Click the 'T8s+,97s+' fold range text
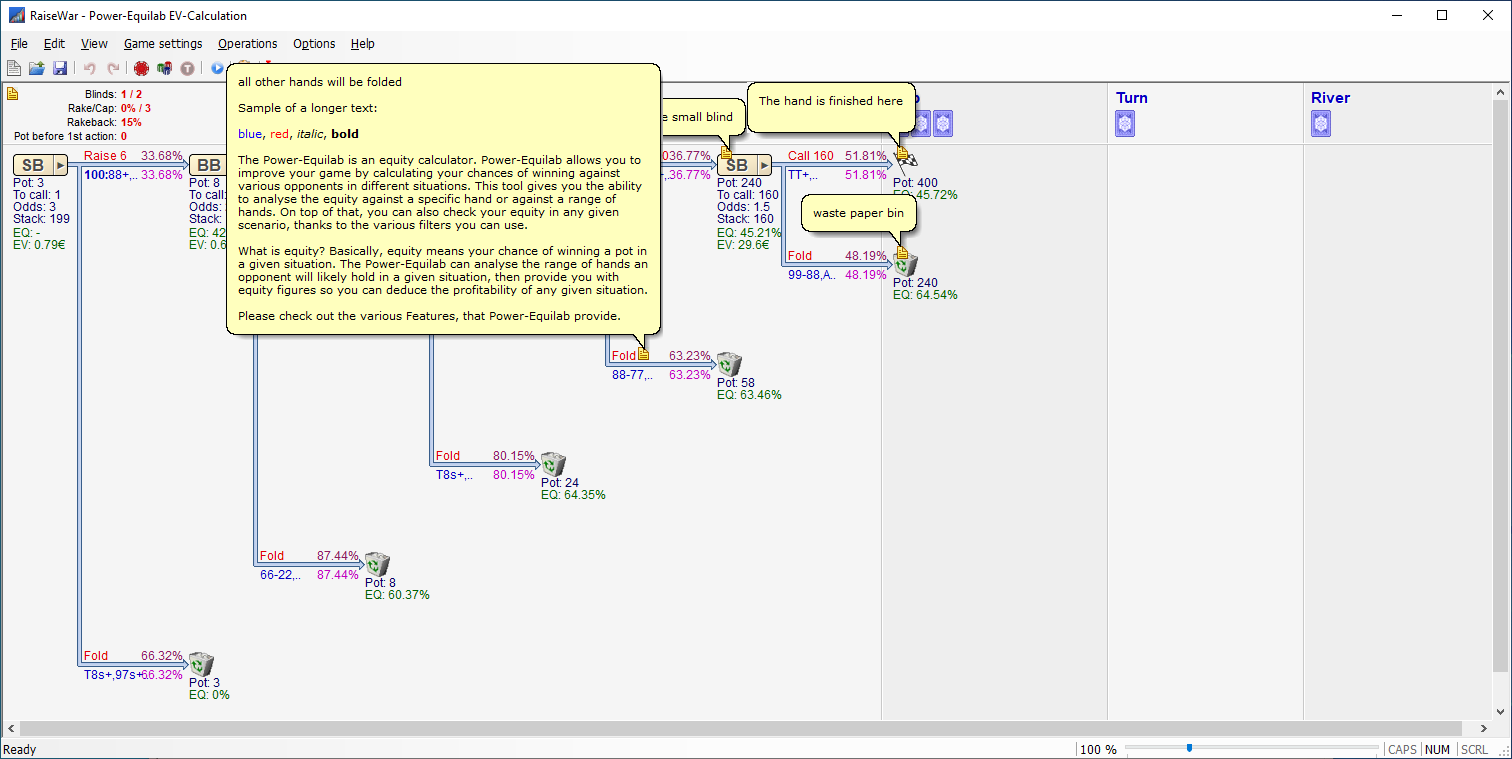 [x=112, y=675]
